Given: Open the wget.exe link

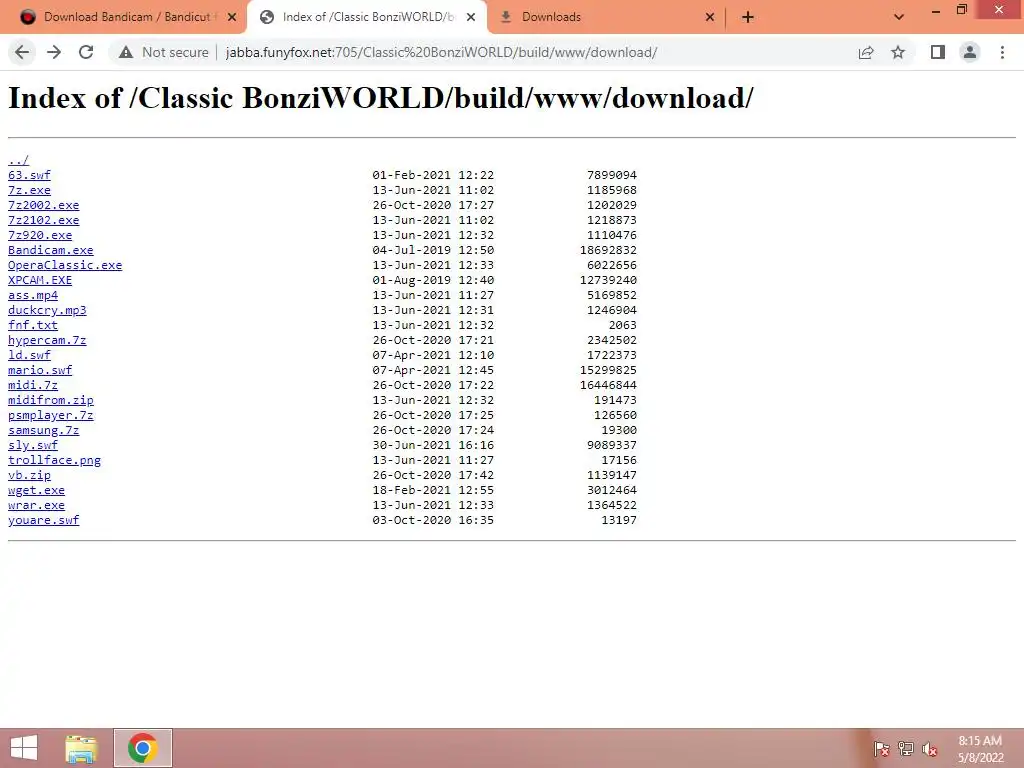Looking at the screenshot, I should coord(37,490).
